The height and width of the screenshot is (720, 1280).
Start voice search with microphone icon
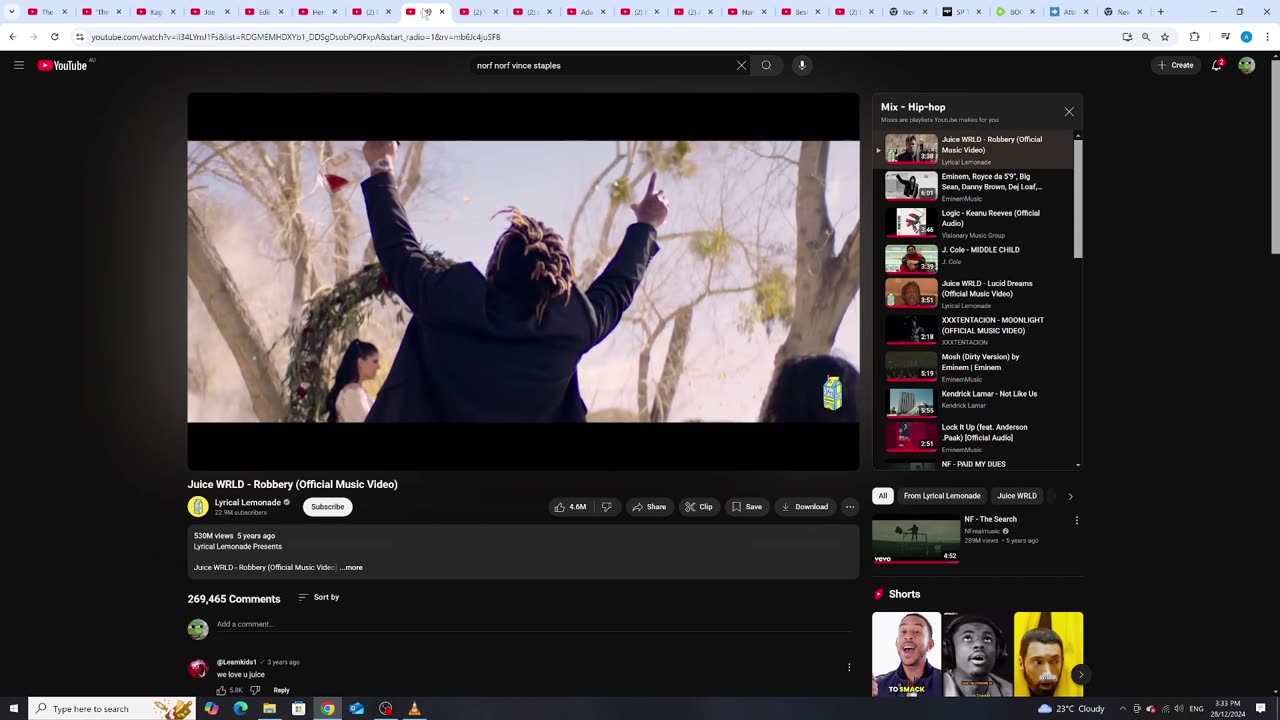[x=801, y=65]
